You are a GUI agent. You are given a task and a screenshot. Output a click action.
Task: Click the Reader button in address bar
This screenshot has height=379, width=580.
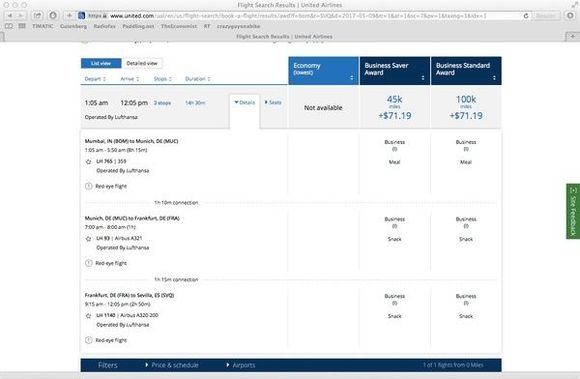tap(546, 16)
